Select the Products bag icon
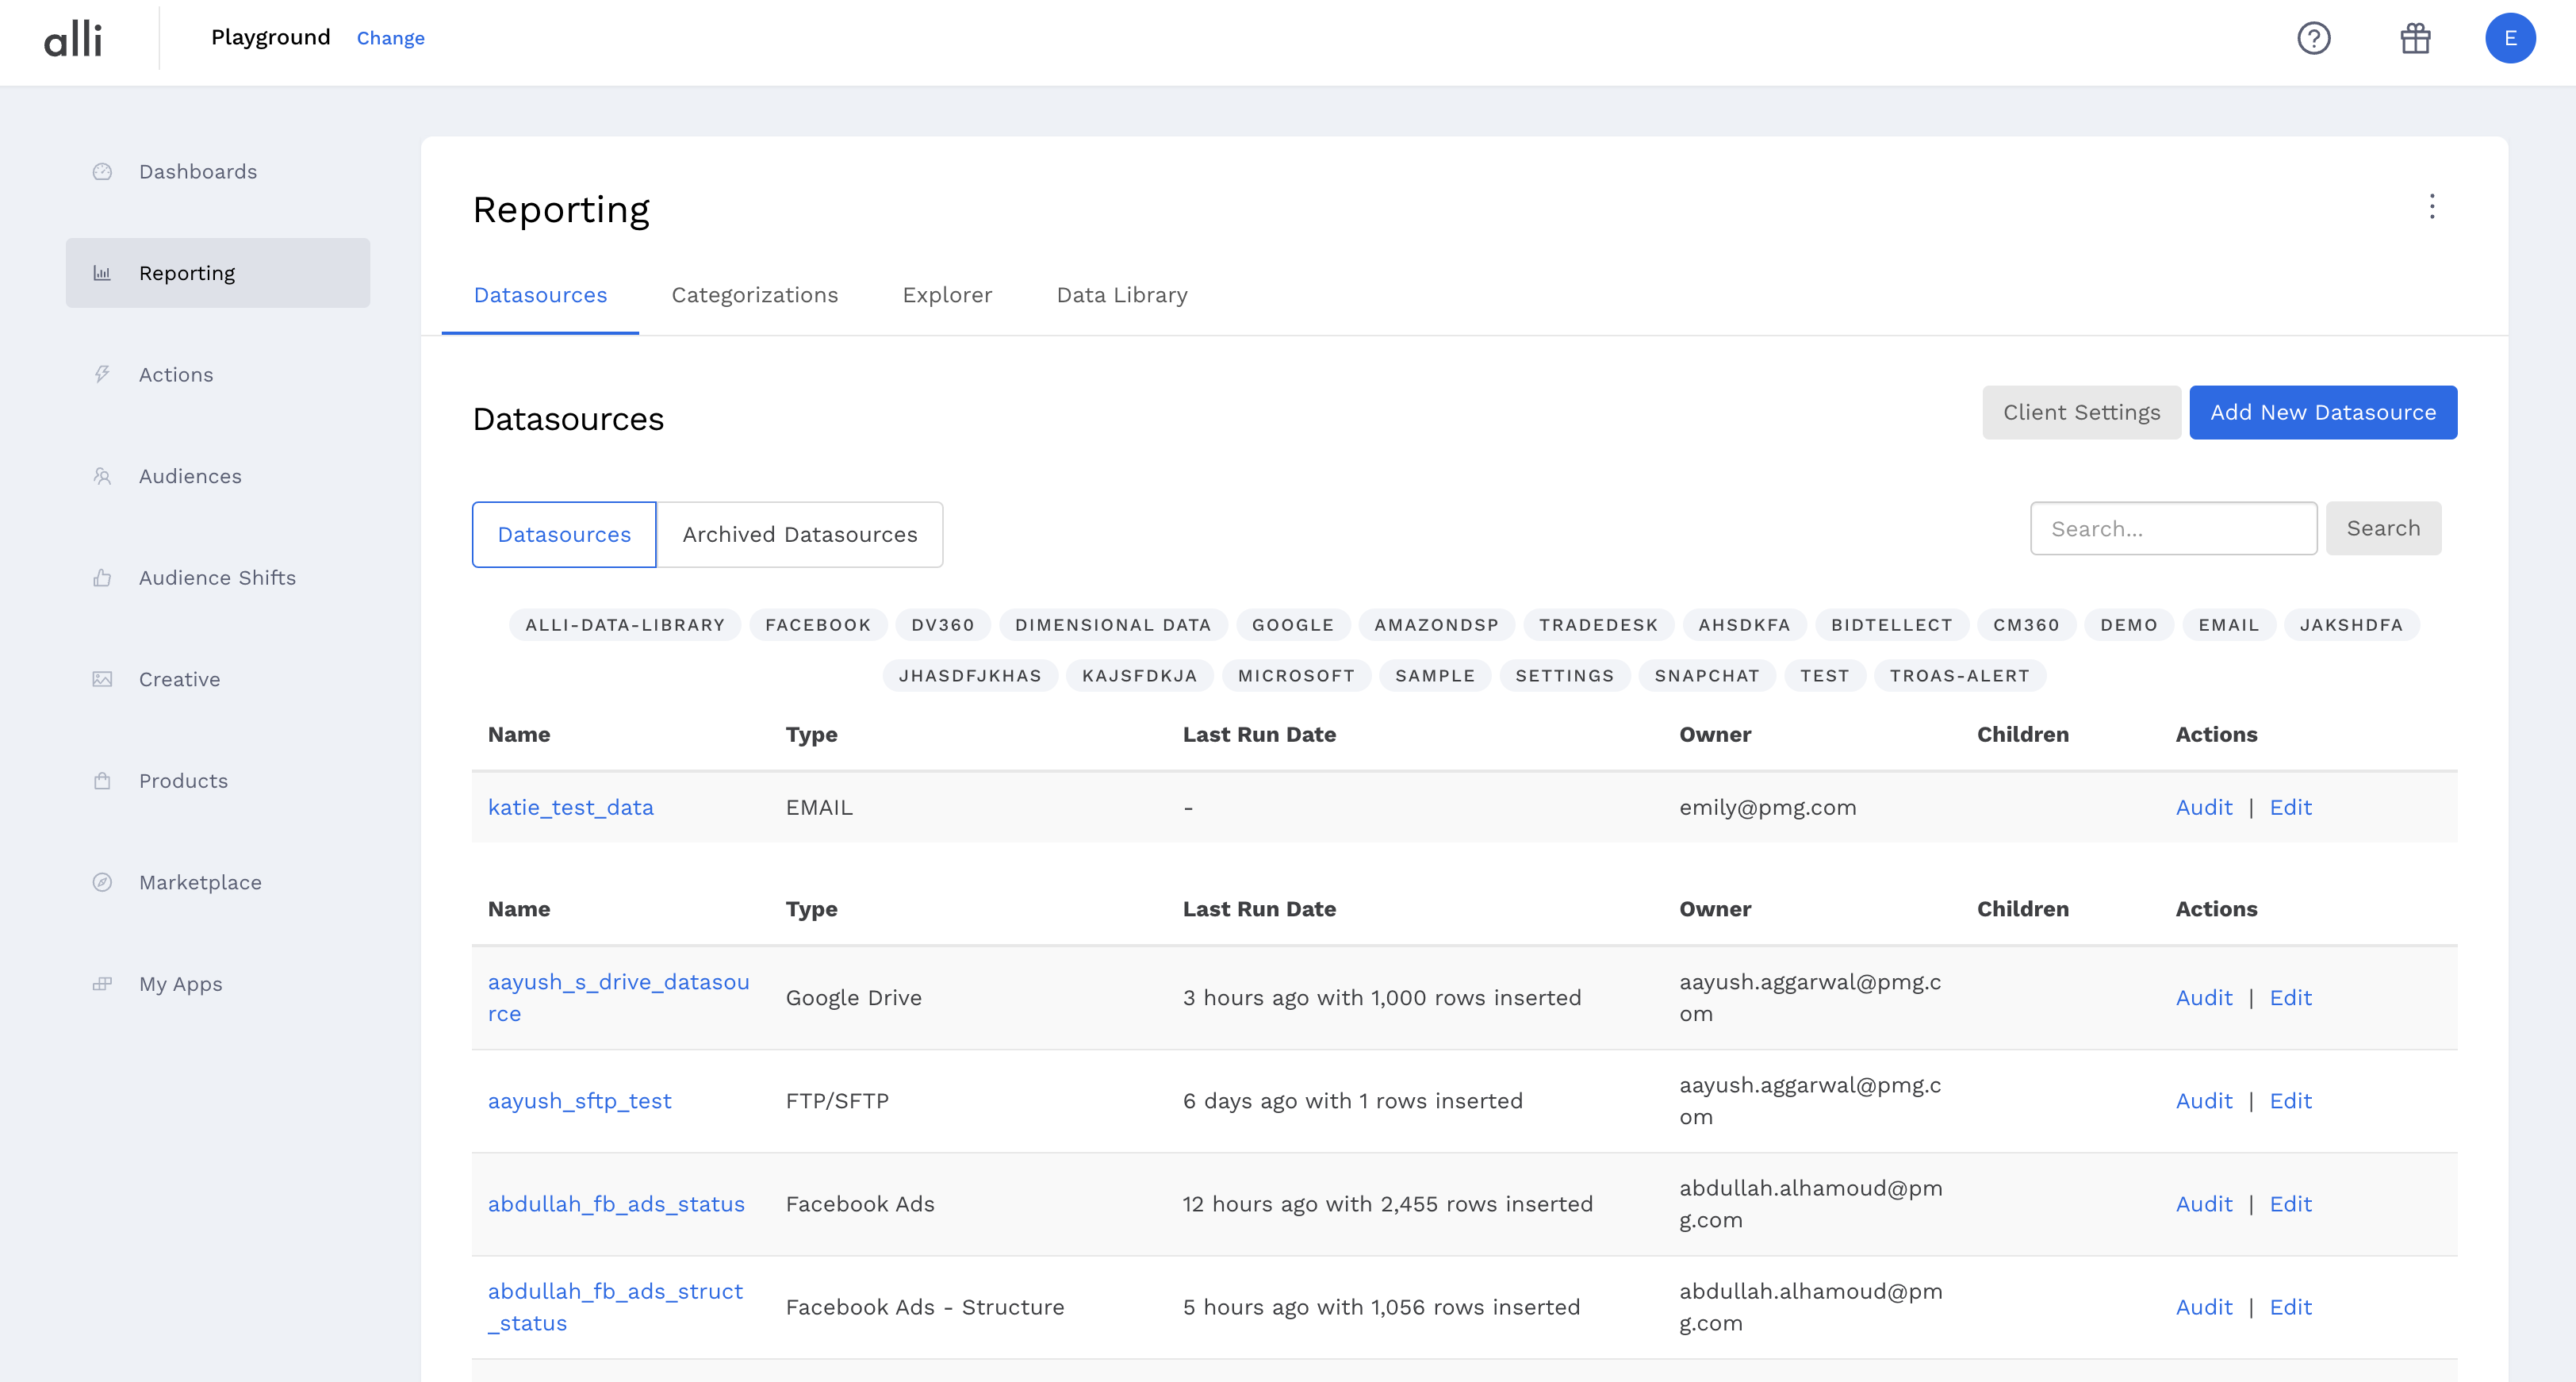The image size is (2576, 1382). [103, 780]
